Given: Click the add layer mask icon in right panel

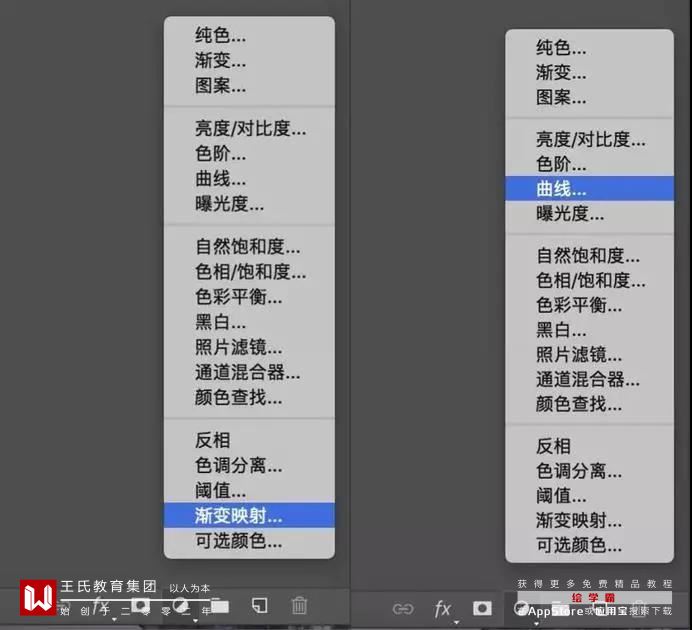Looking at the screenshot, I should [x=482, y=608].
